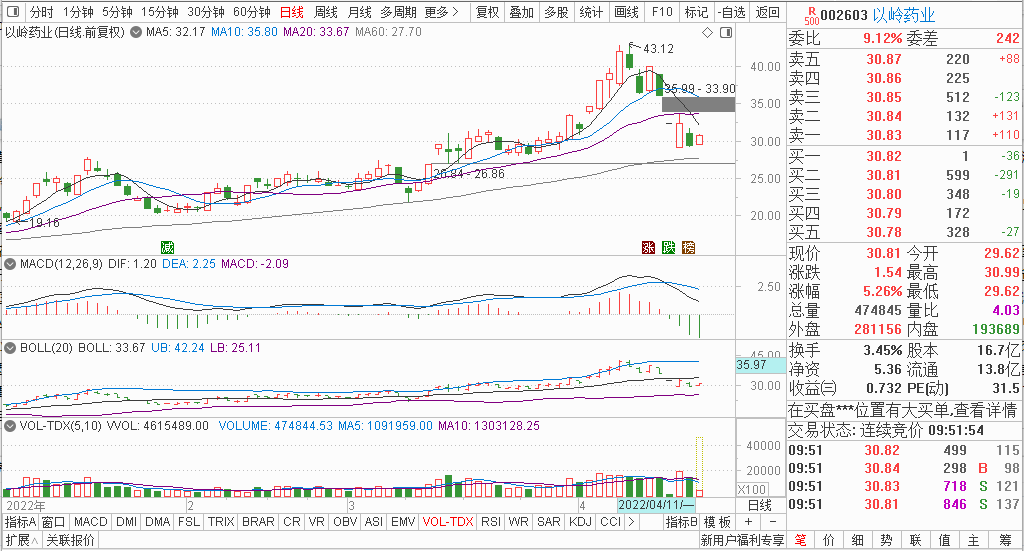Click the orange 榜 marker icon
1024x551 pixels.
(688, 247)
